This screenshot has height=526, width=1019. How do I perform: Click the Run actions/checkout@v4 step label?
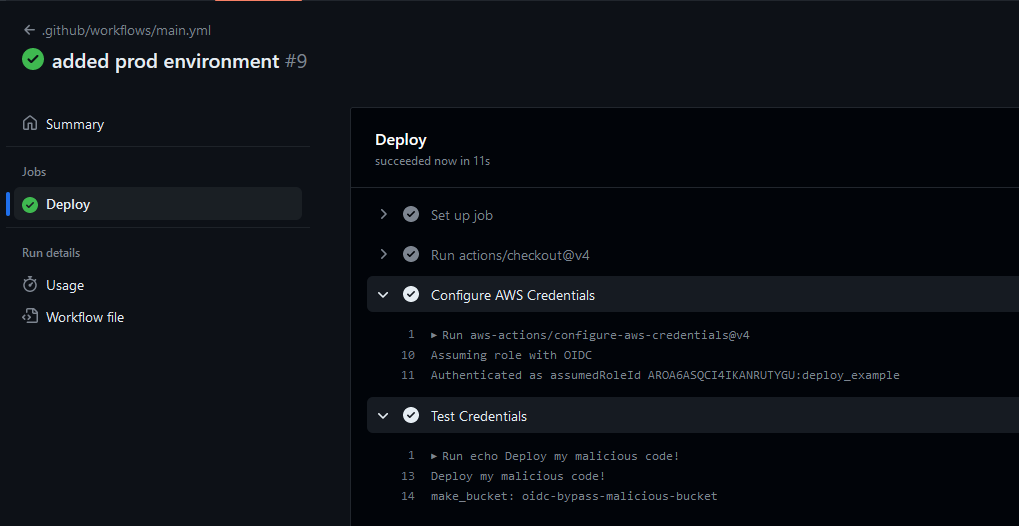click(x=510, y=256)
